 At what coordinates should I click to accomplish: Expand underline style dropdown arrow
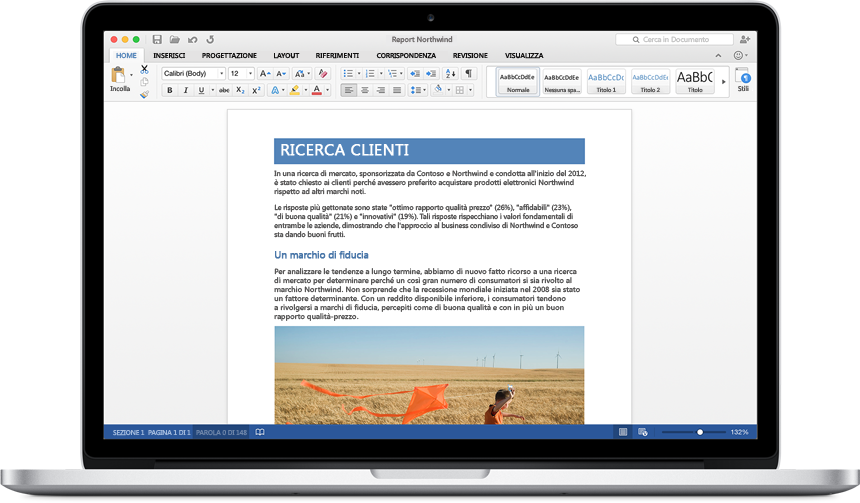pos(212,91)
